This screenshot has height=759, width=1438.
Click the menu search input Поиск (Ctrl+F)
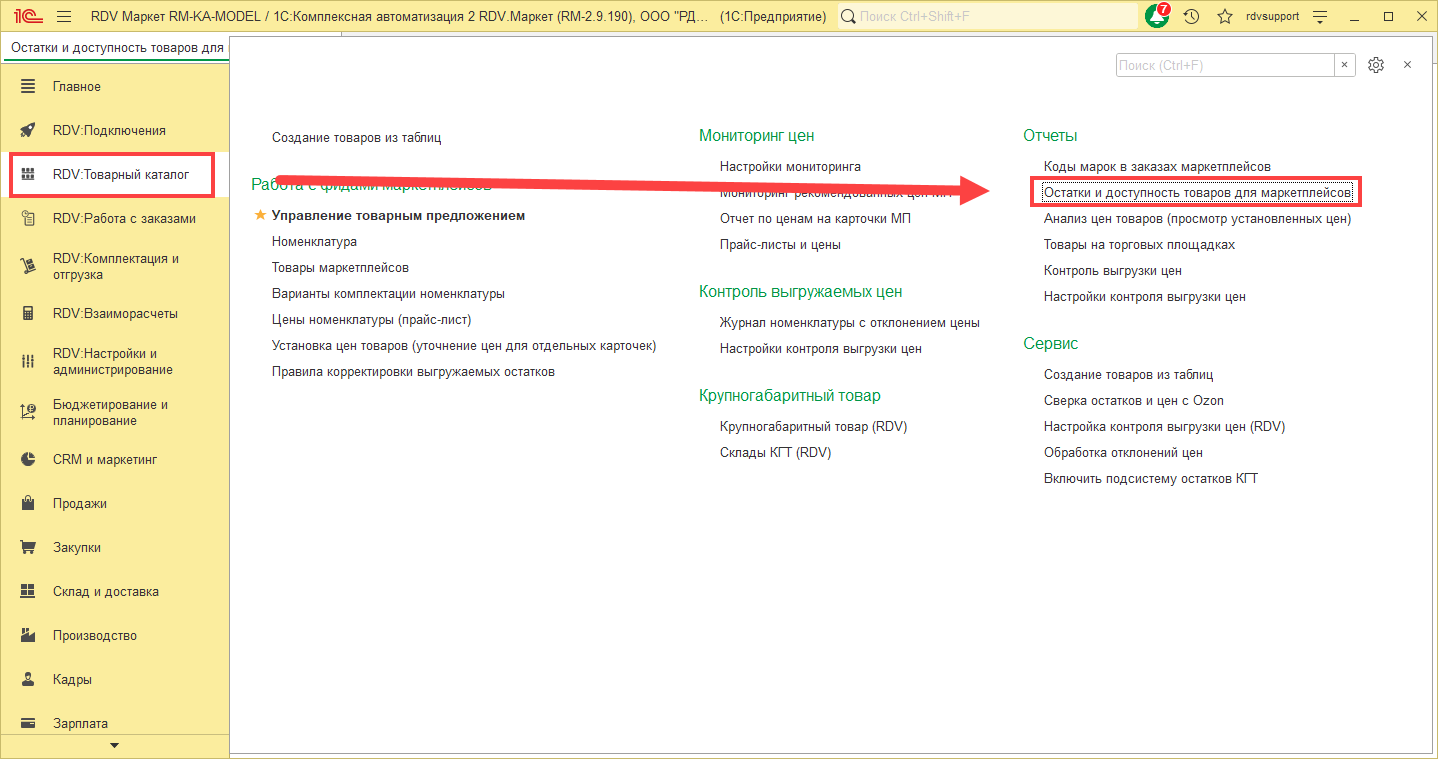coord(1225,65)
